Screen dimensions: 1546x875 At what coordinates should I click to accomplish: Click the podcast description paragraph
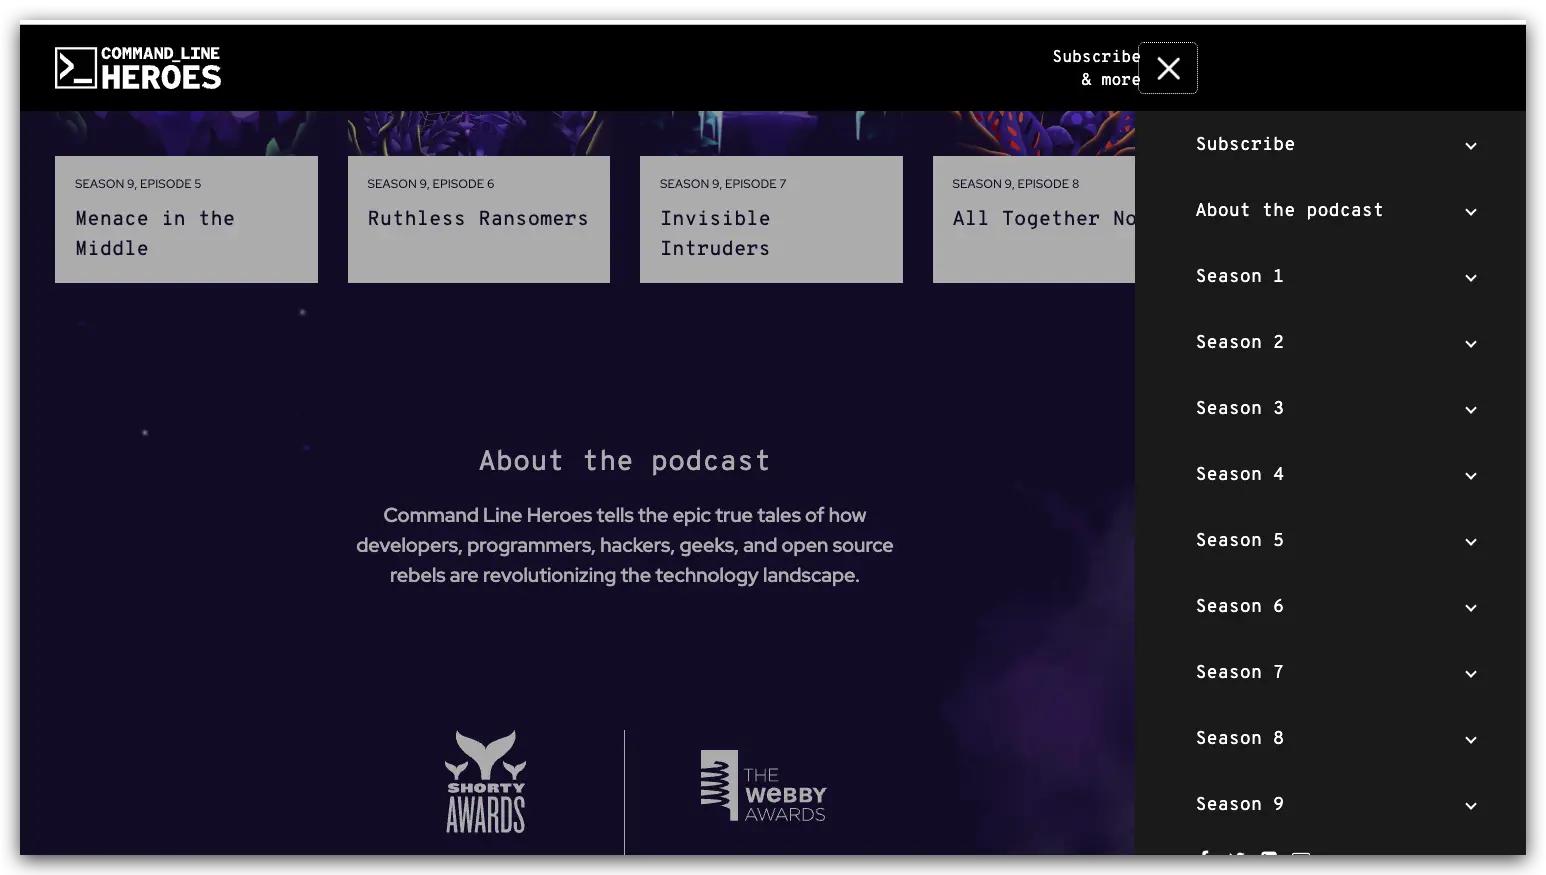tap(625, 545)
